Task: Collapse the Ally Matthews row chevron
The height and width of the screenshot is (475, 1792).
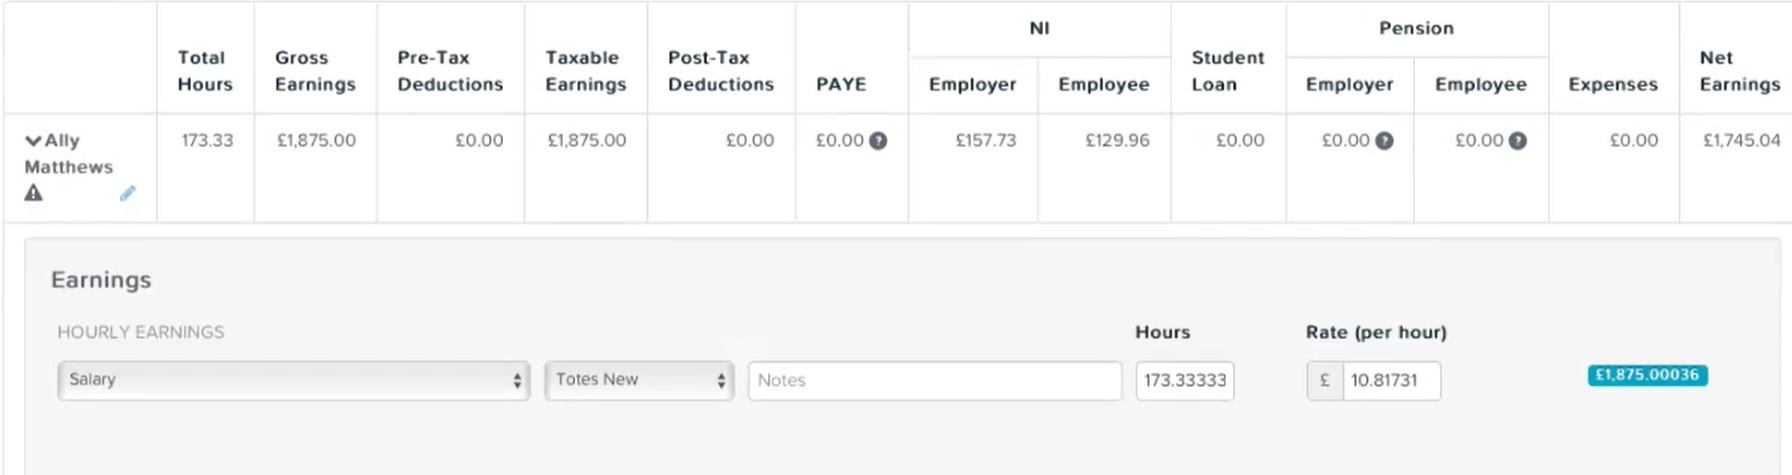Action: [x=33, y=141]
